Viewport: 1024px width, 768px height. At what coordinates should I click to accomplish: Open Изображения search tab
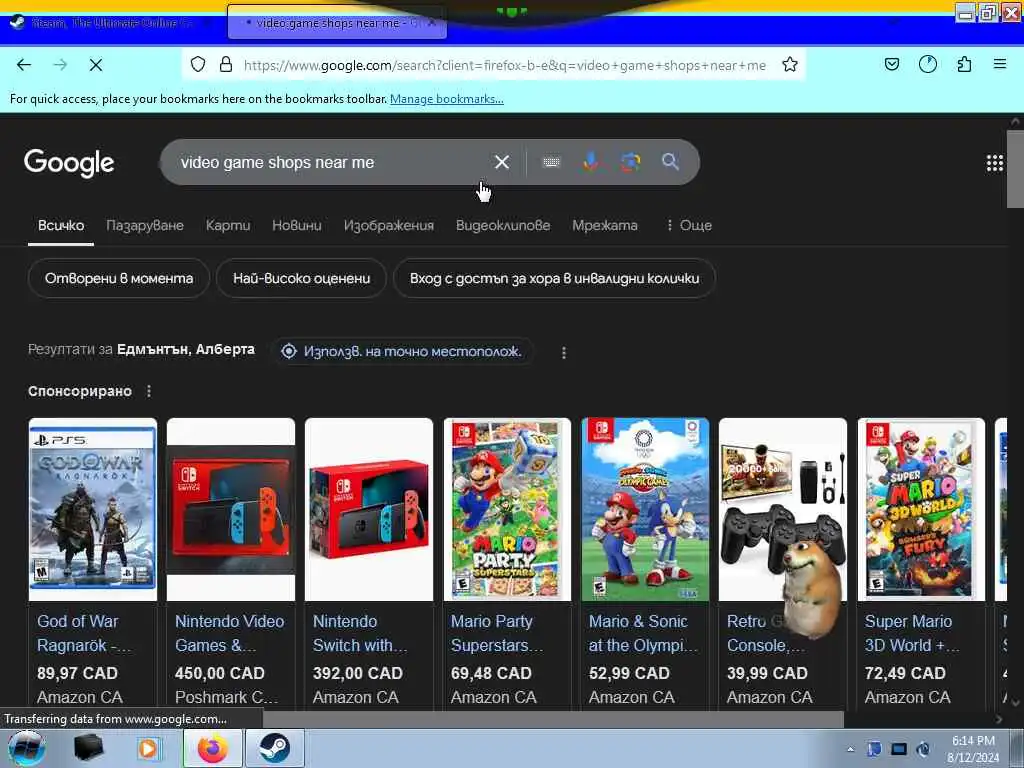[389, 225]
